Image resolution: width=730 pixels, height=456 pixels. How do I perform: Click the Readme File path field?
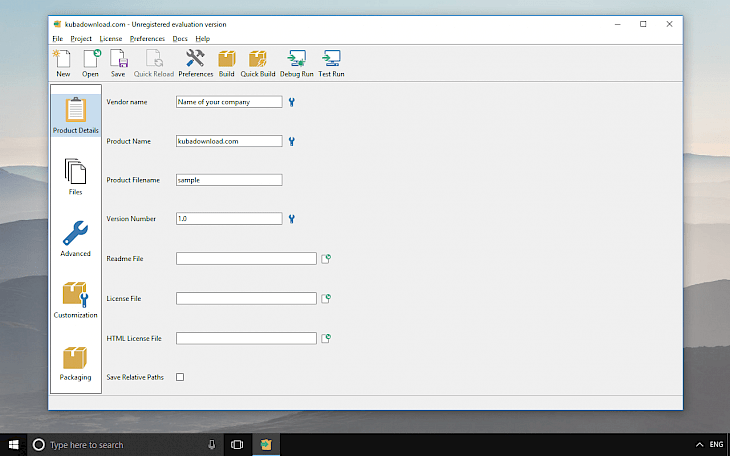click(246, 259)
